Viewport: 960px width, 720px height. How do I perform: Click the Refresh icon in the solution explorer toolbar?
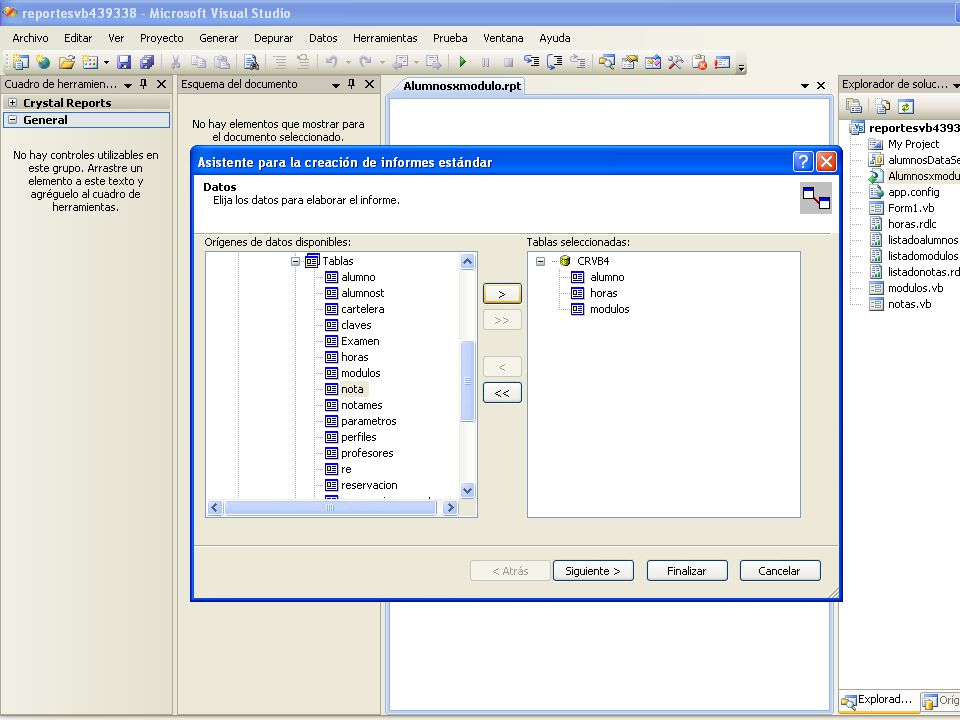pos(906,107)
